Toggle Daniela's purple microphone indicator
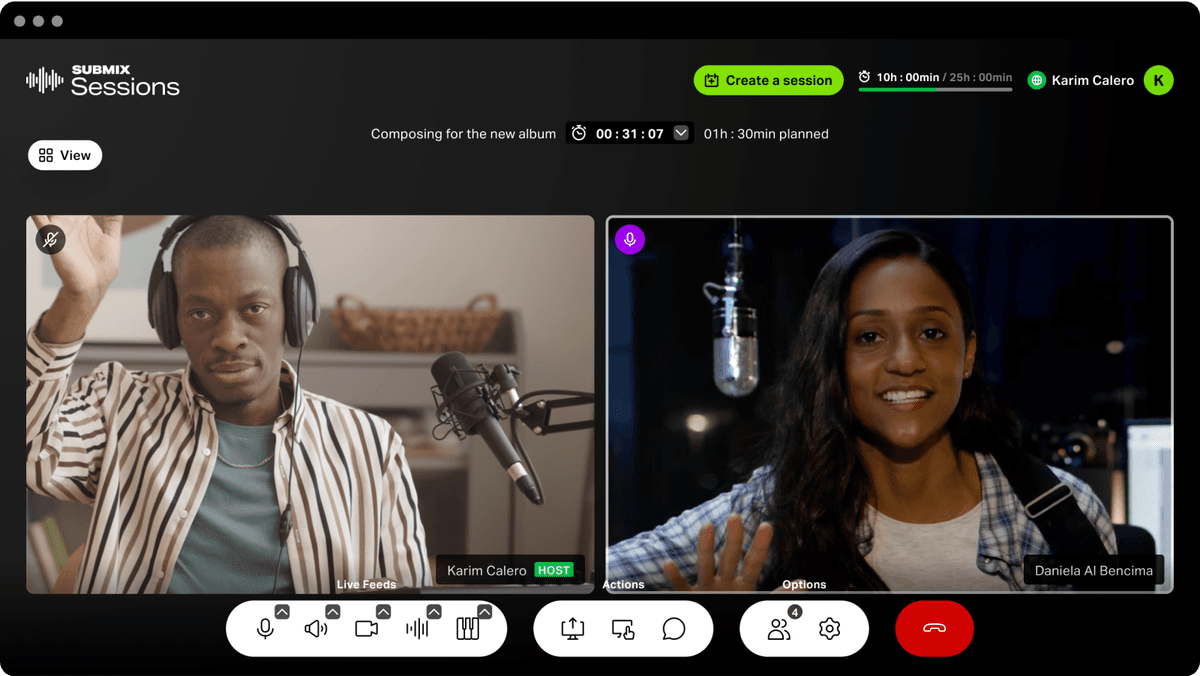Screen dimensions: 1200x676 tap(630, 239)
